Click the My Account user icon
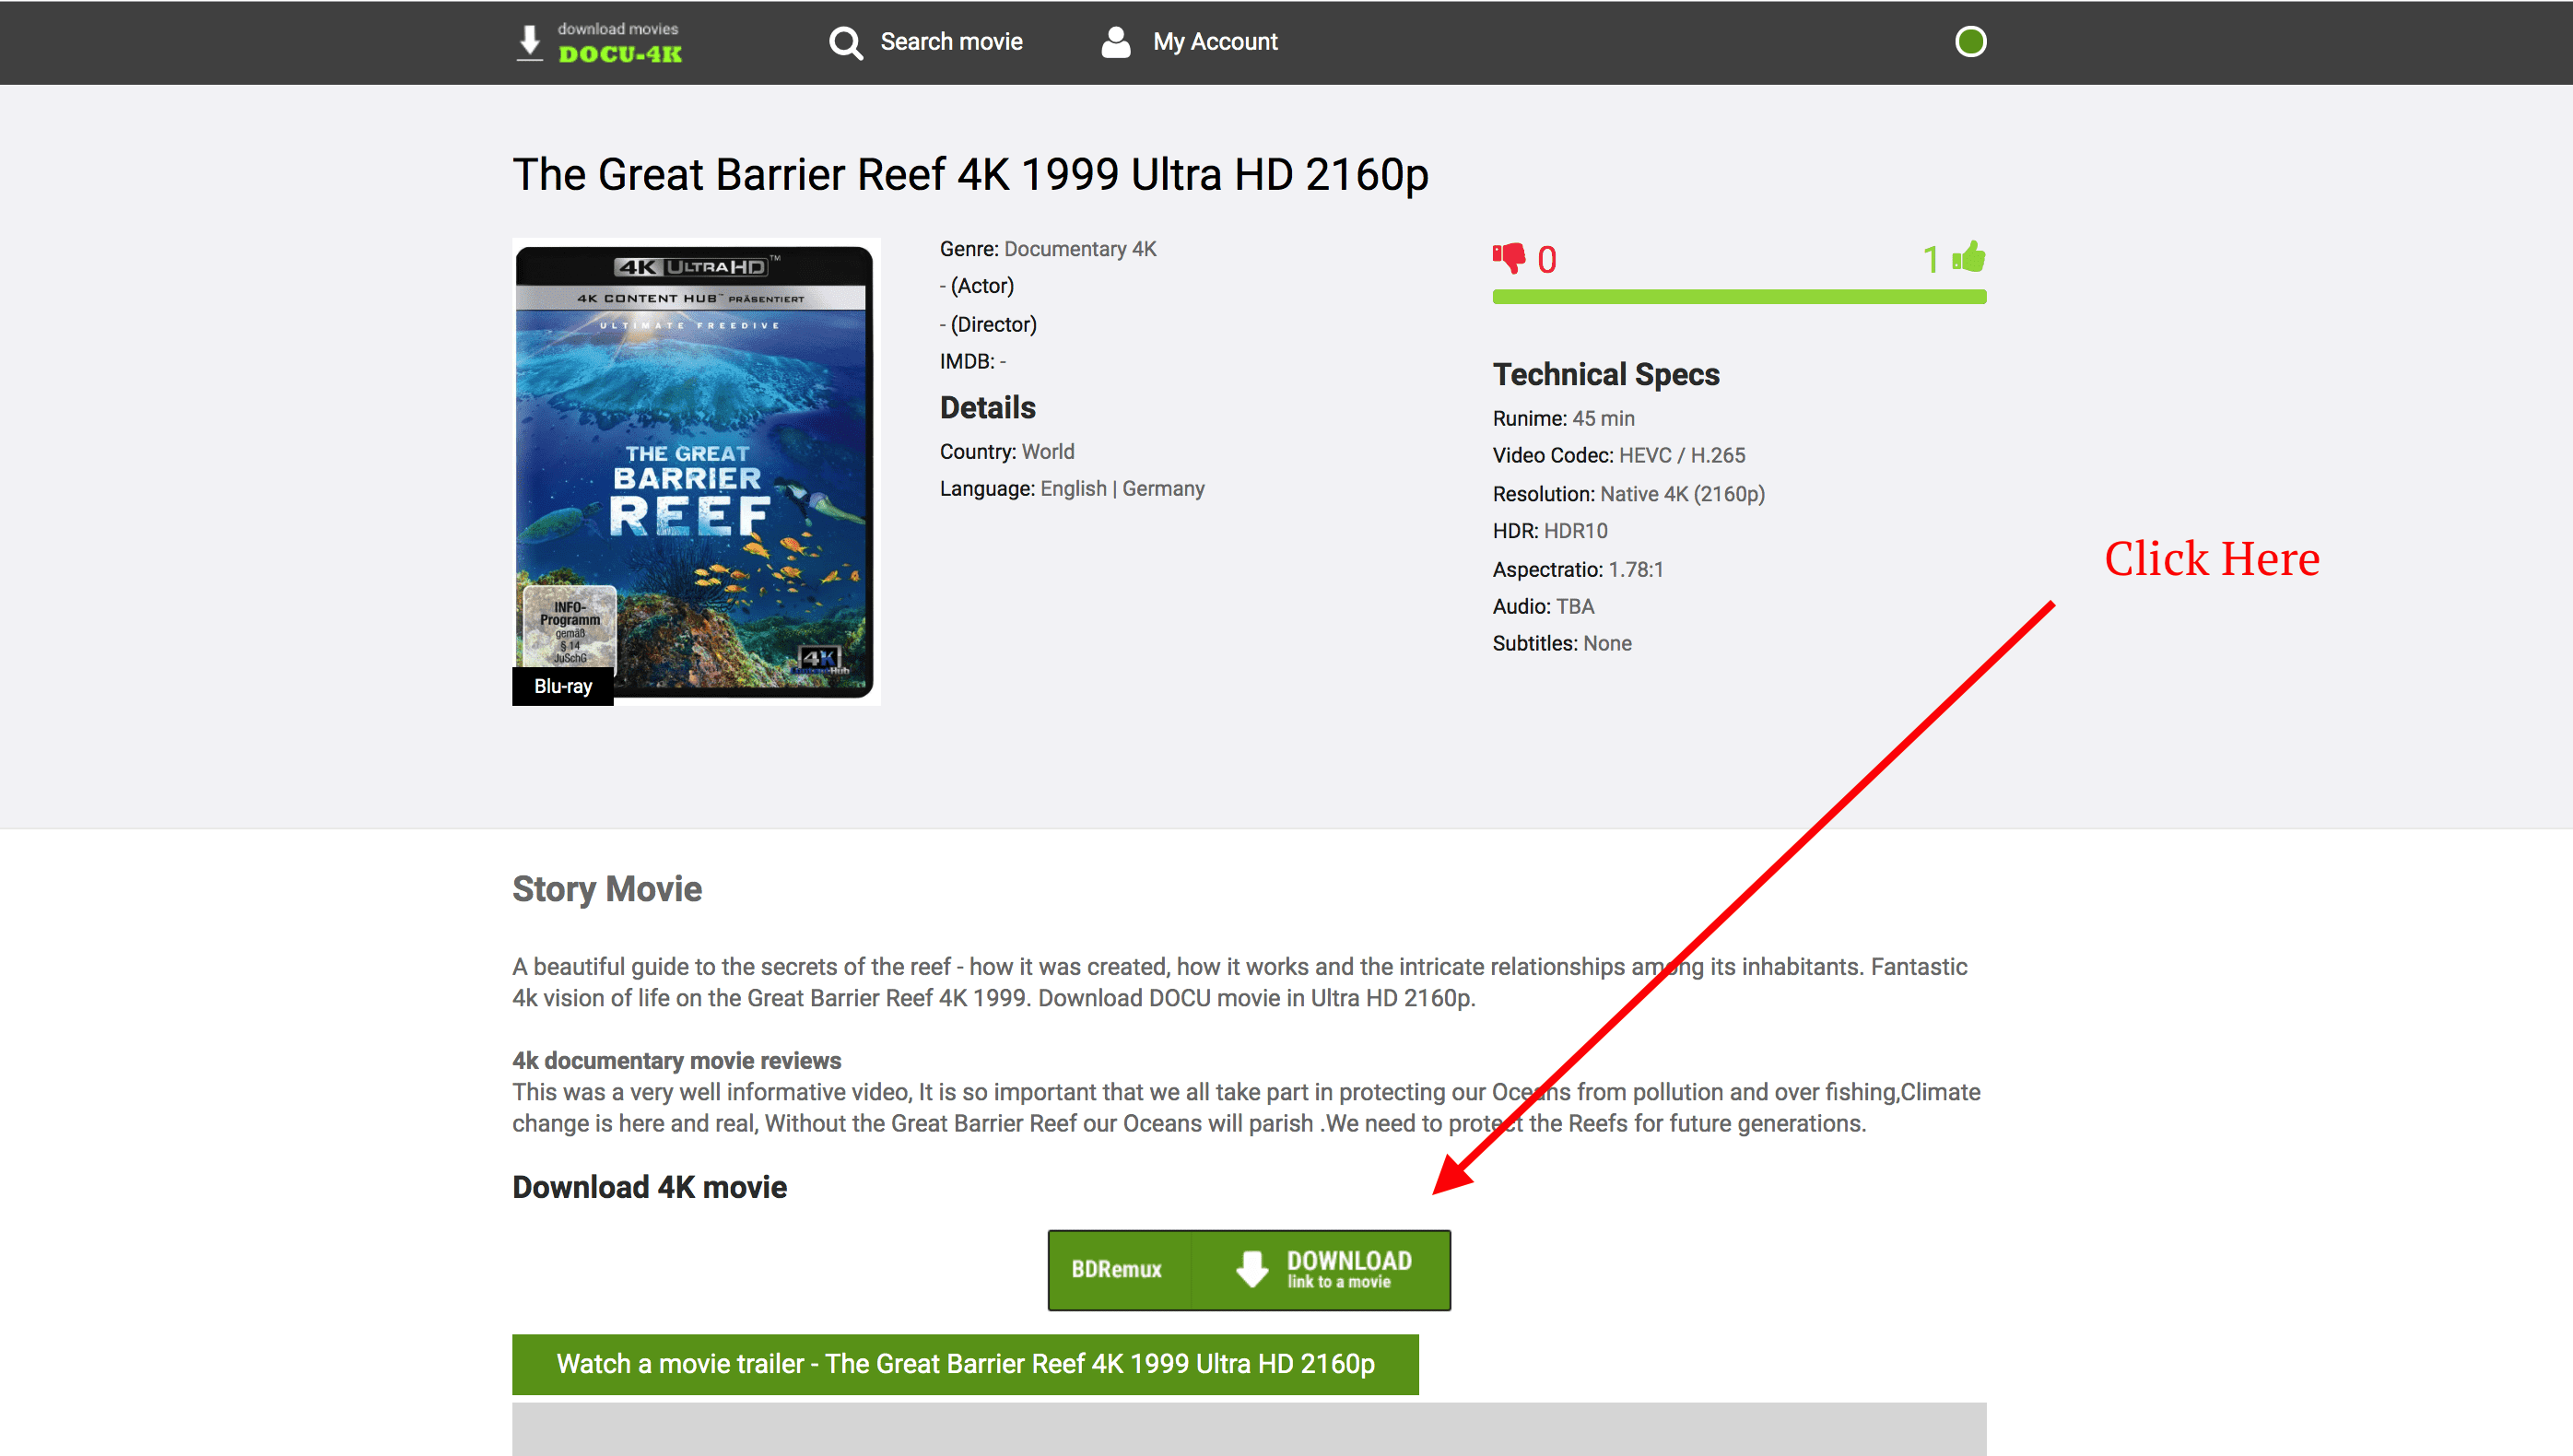Viewport: 2573px width, 1456px height. (1116, 42)
